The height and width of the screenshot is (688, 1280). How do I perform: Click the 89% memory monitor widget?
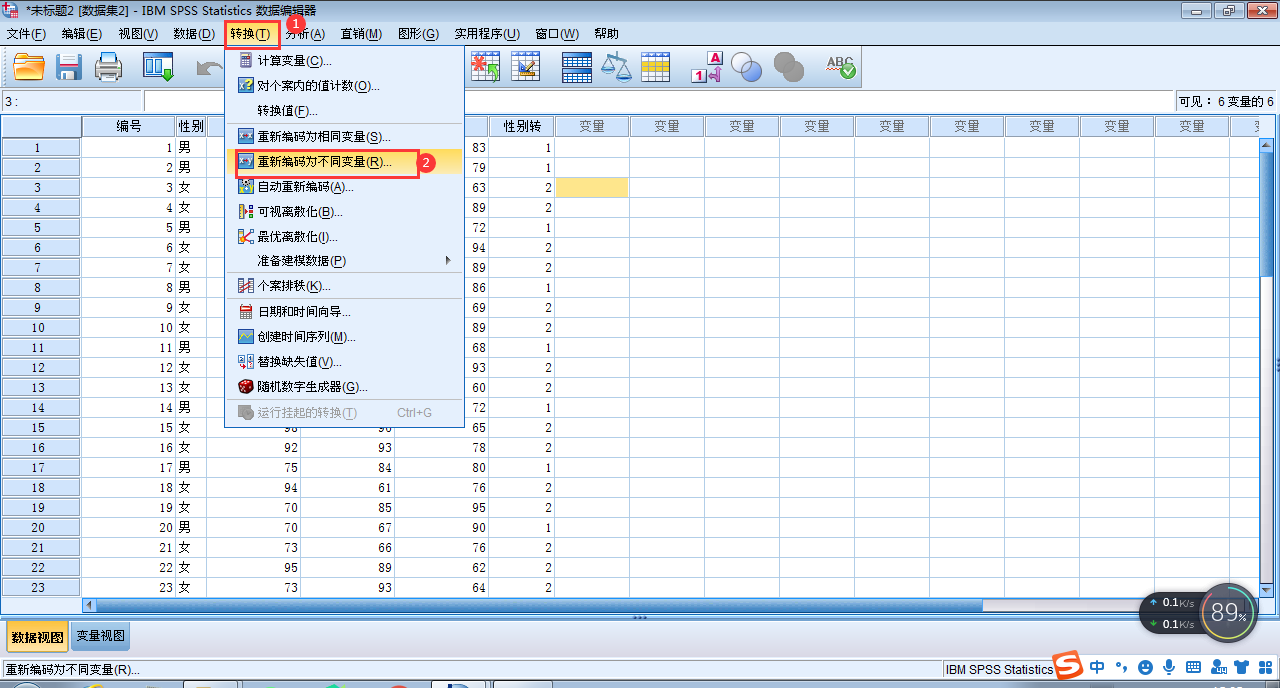pos(1228,612)
